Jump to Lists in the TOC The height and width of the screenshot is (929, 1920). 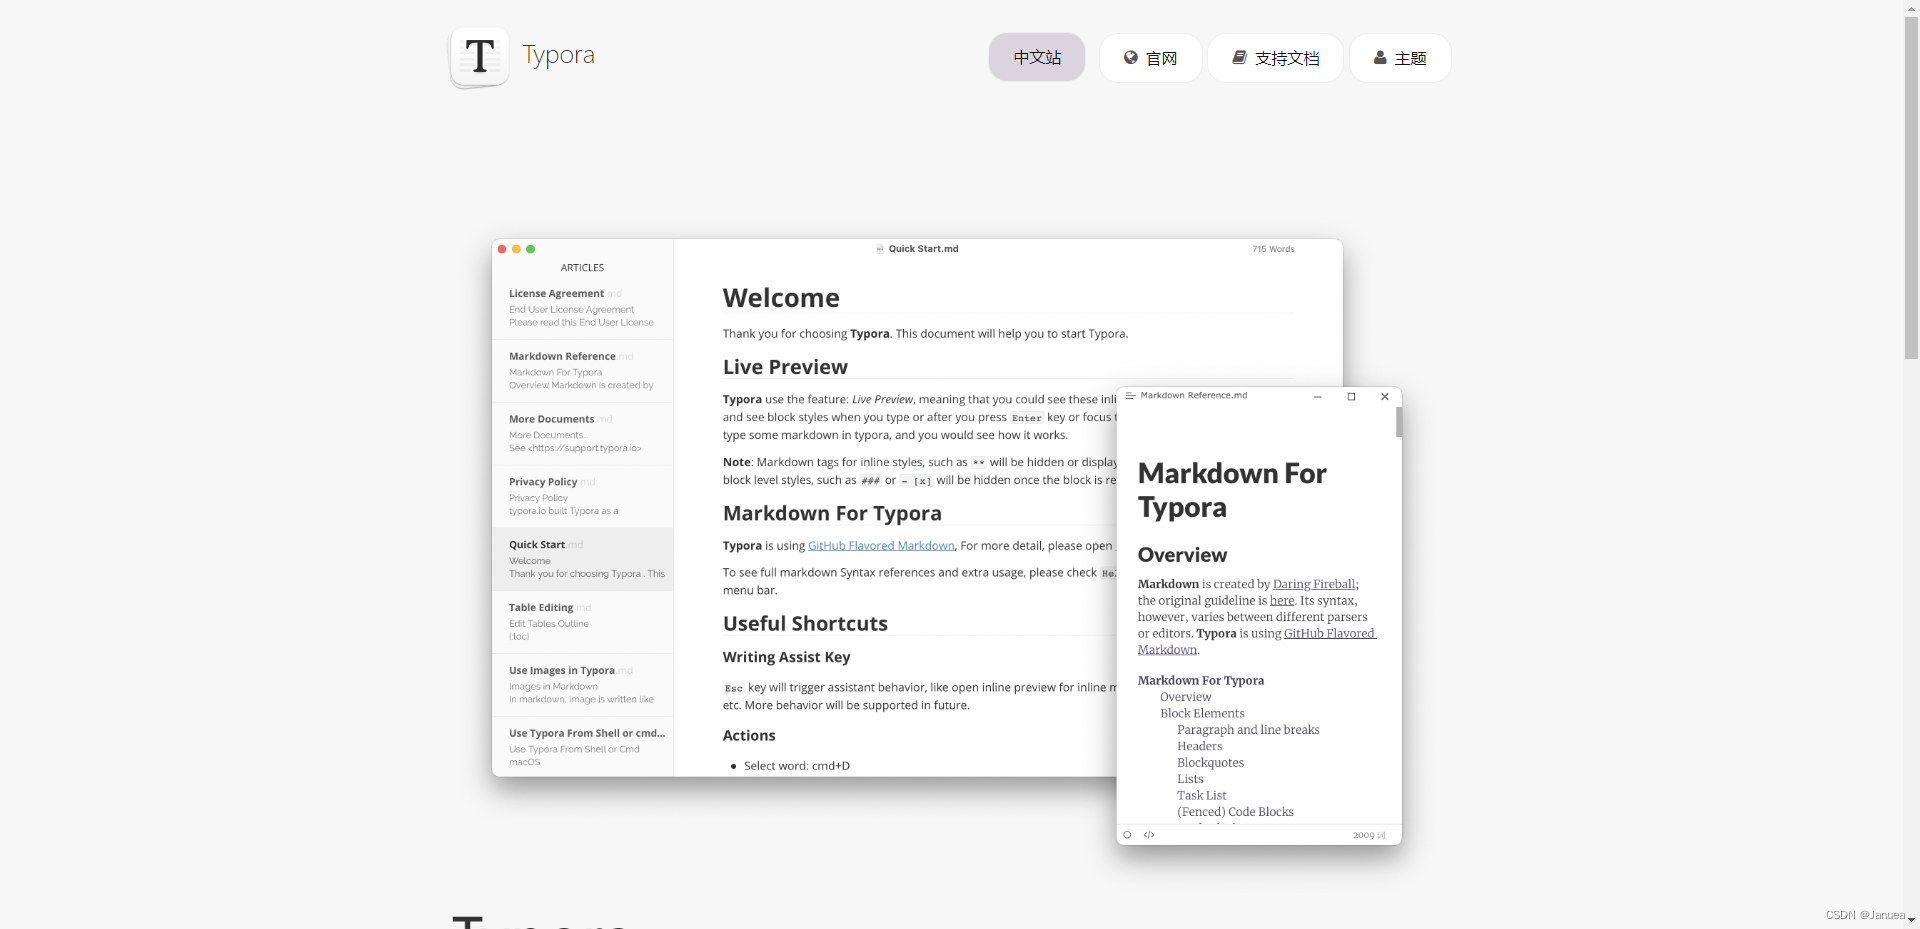tap(1190, 779)
